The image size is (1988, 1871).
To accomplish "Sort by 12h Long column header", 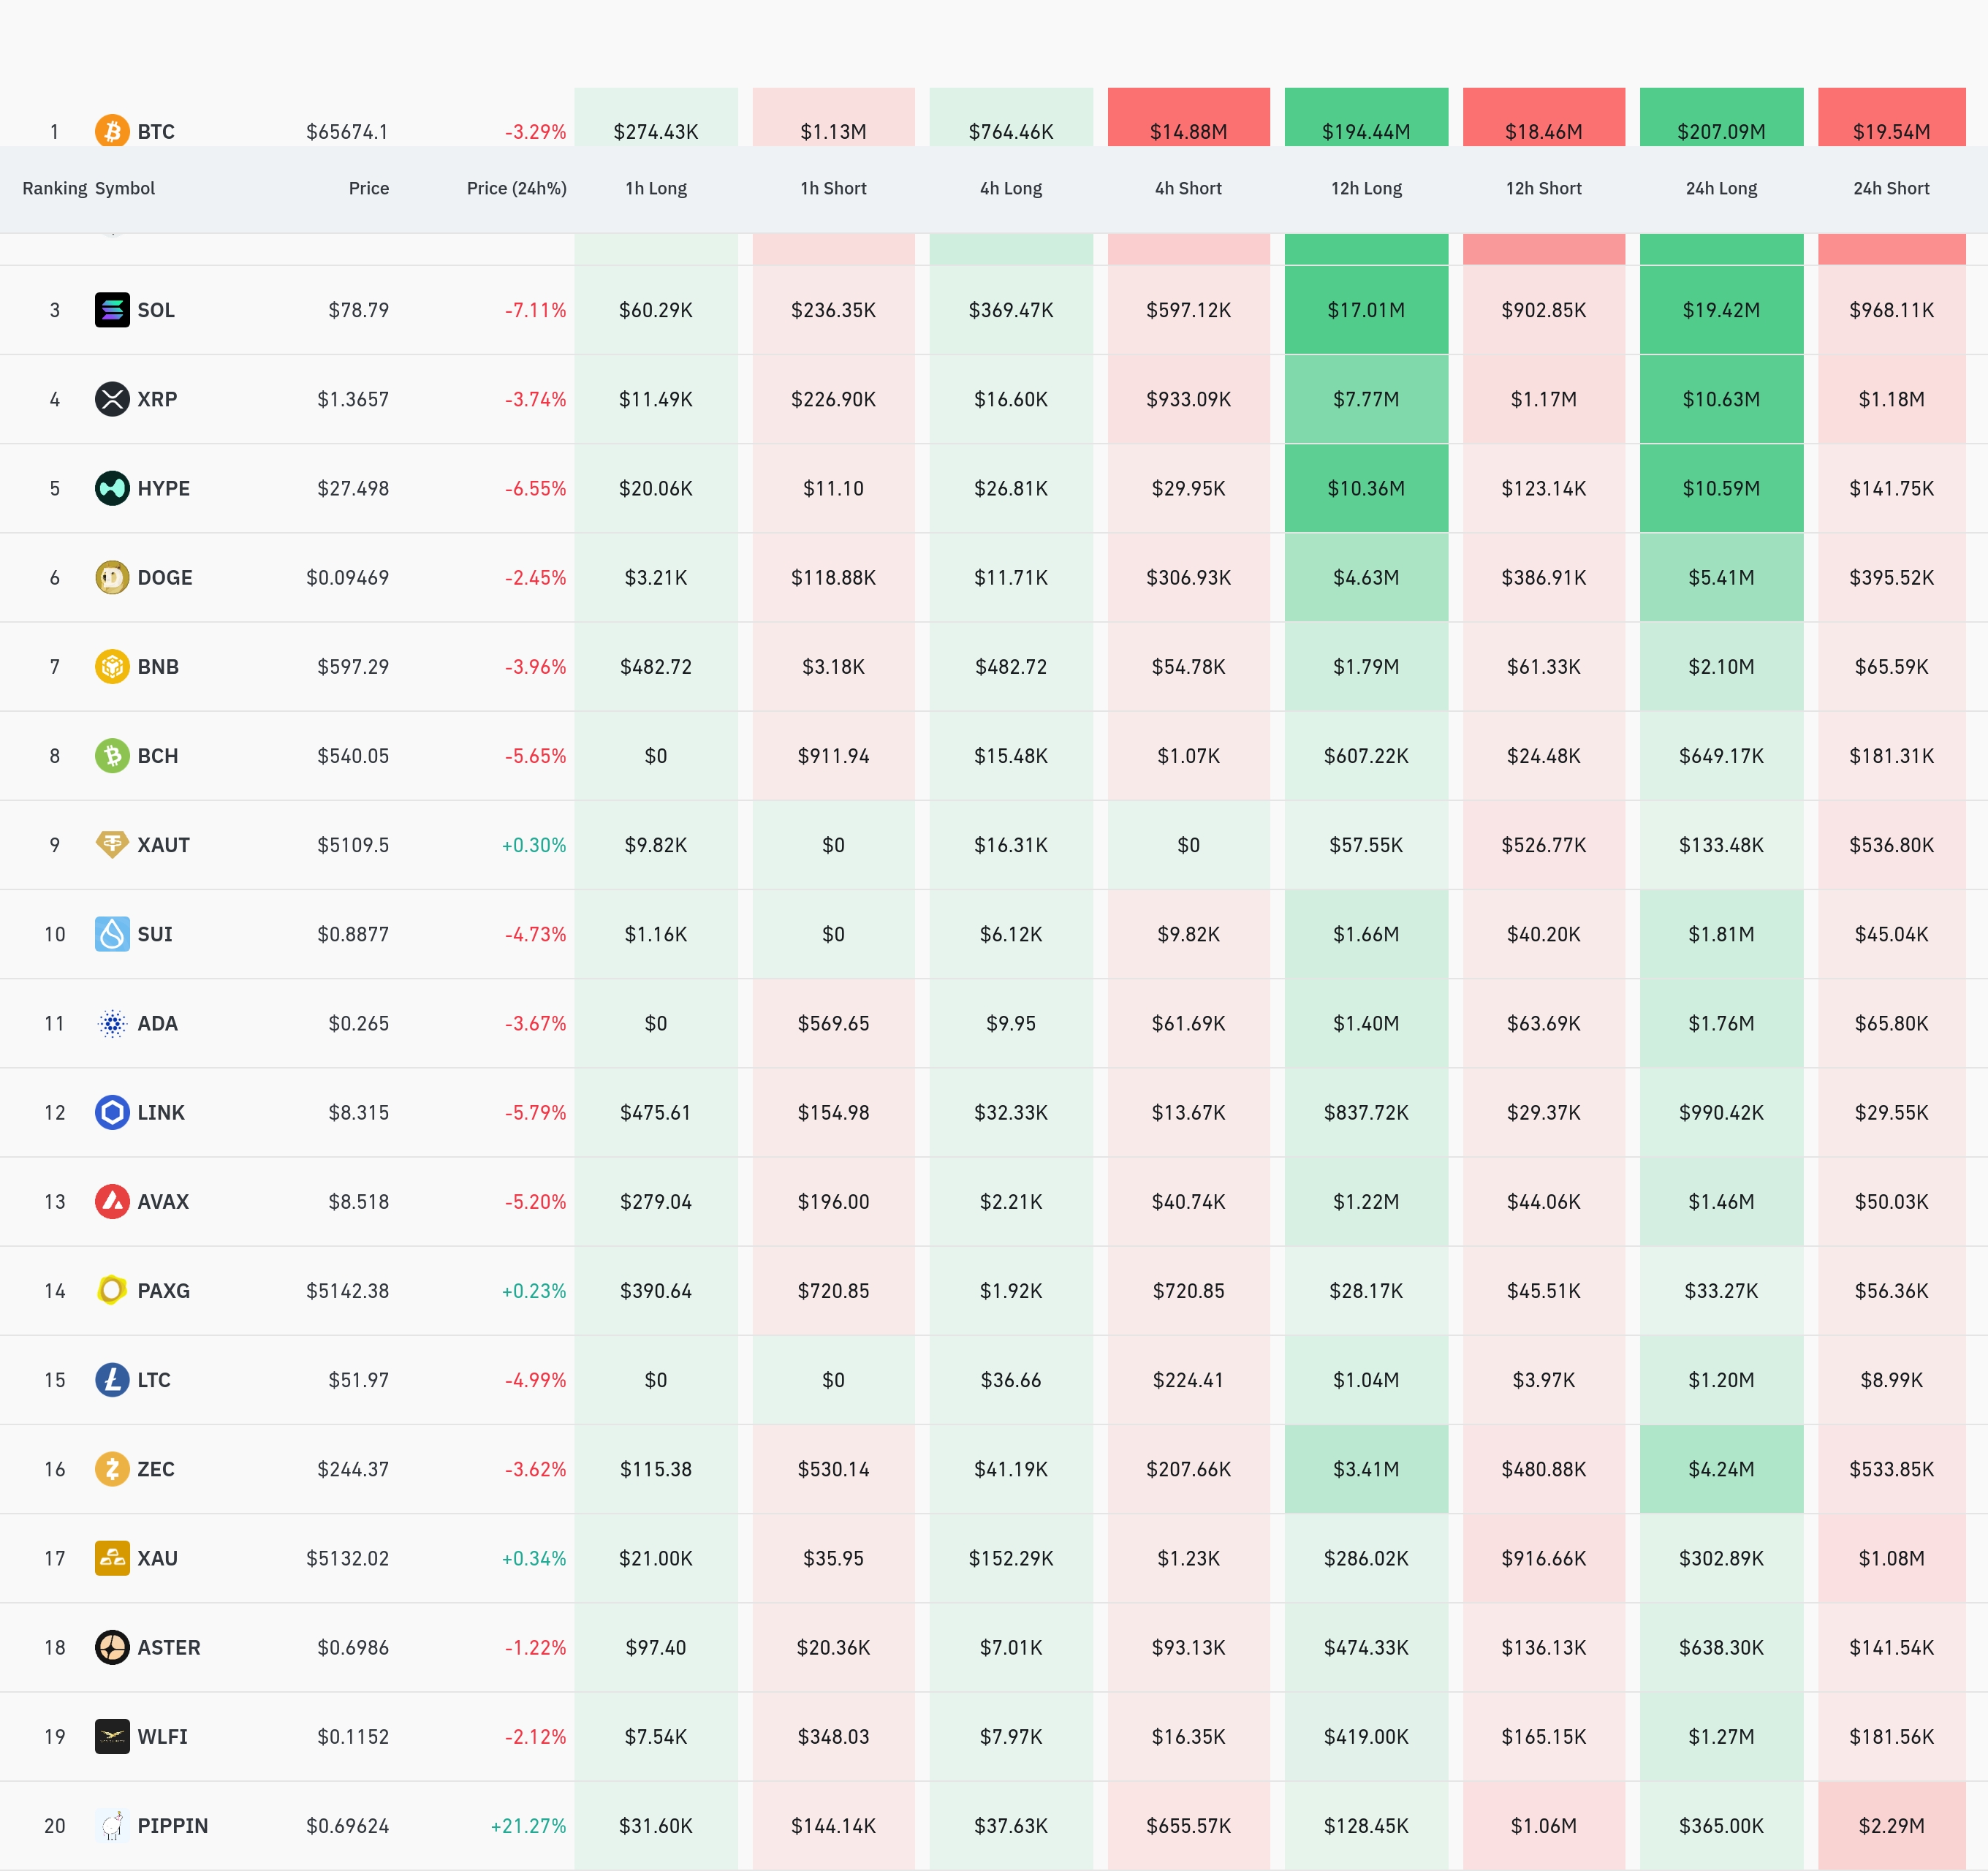I will click(1366, 188).
